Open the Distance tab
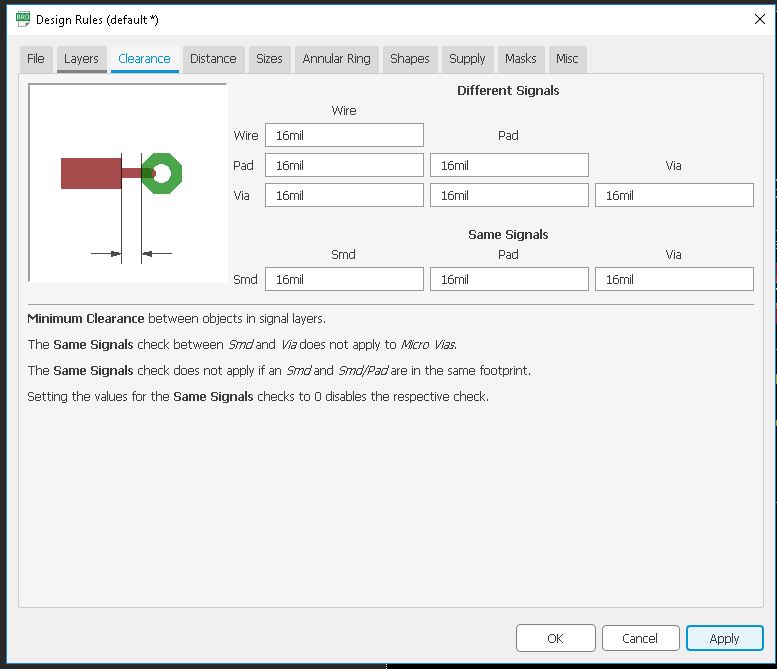Image resolution: width=777 pixels, height=669 pixels. 213,59
